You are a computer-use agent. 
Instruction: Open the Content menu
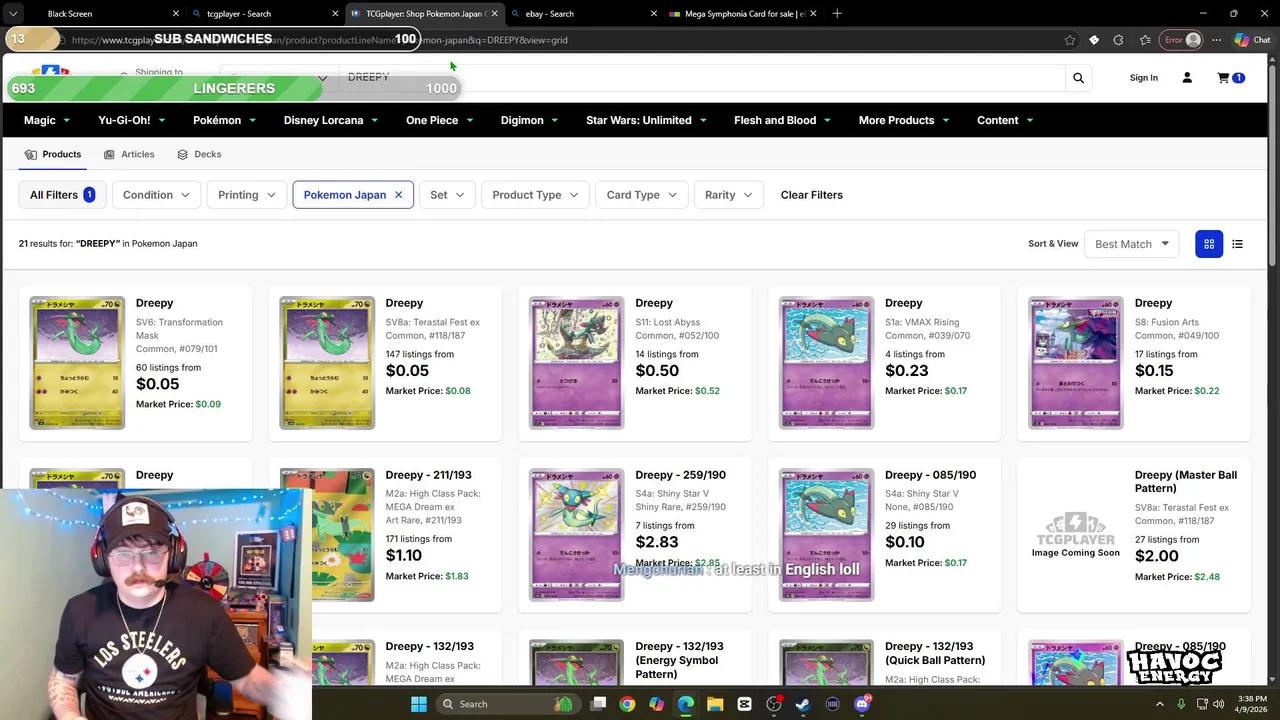tap(1005, 120)
